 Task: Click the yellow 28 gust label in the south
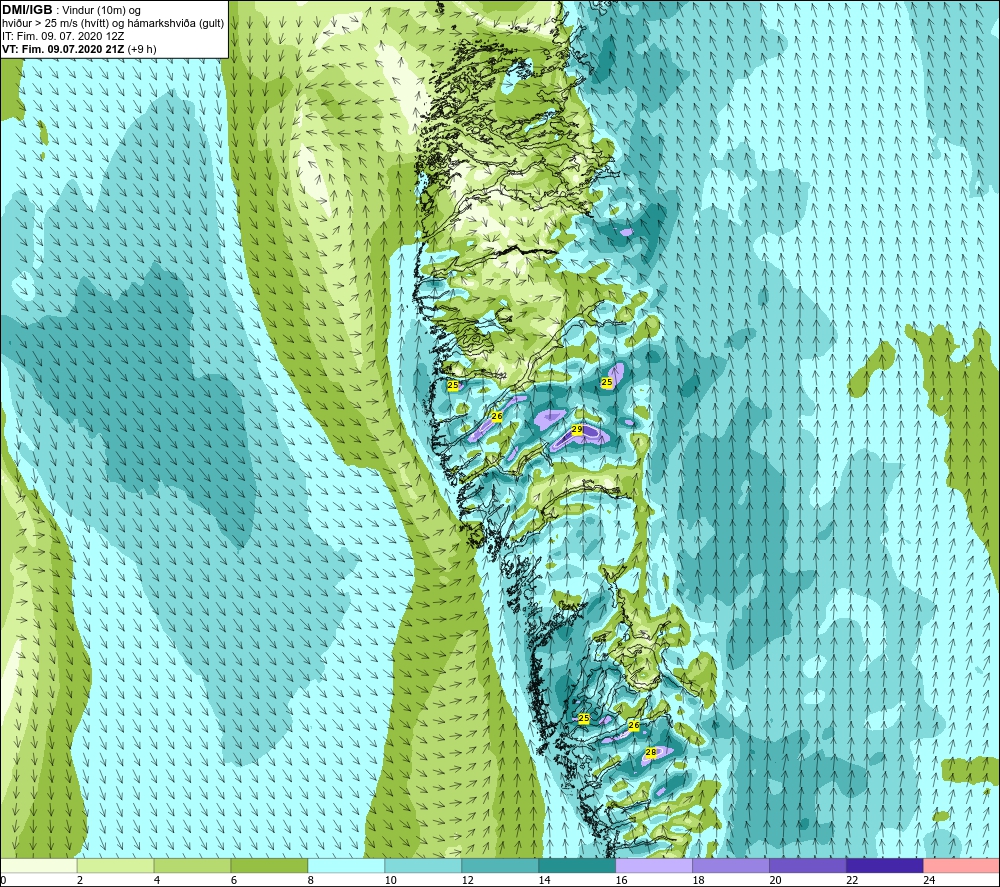(651, 752)
